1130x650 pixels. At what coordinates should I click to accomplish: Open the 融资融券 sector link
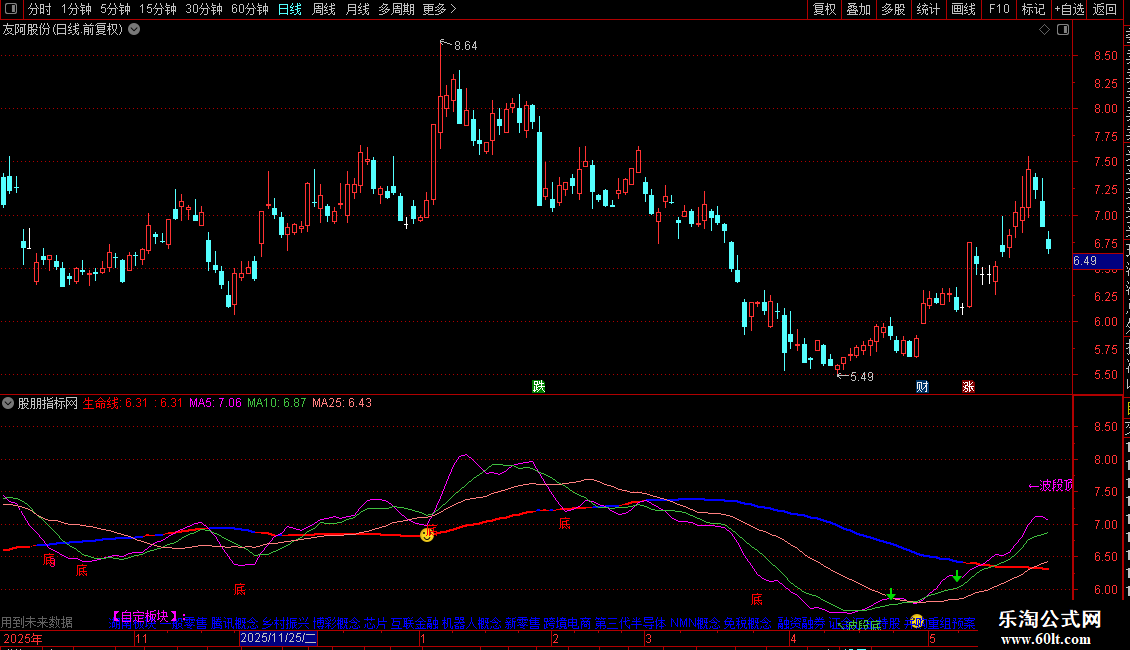pyautogui.click(x=801, y=623)
